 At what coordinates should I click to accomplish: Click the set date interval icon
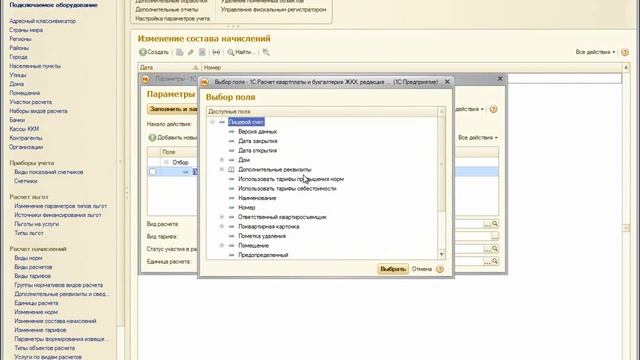[x=216, y=52]
